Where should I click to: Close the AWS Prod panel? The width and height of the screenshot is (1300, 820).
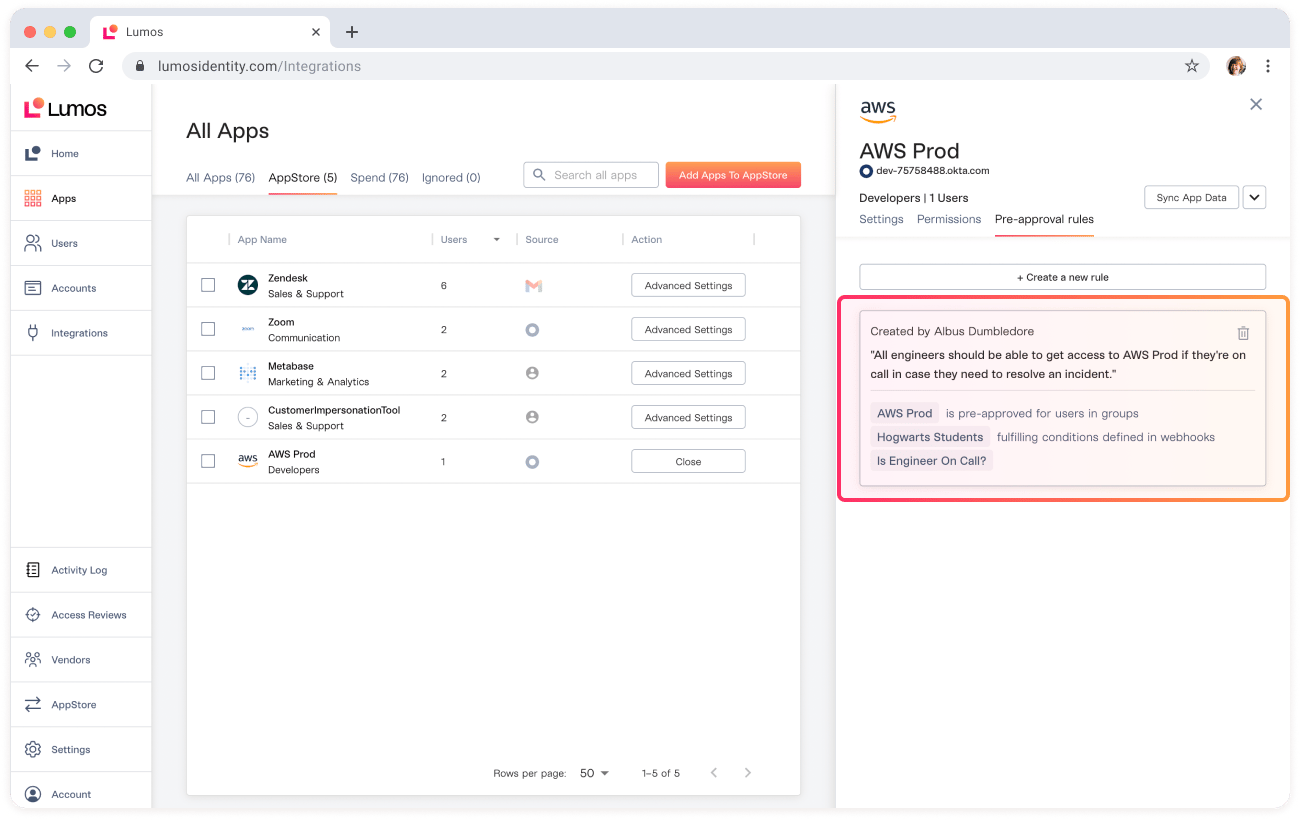coord(1256,104)
